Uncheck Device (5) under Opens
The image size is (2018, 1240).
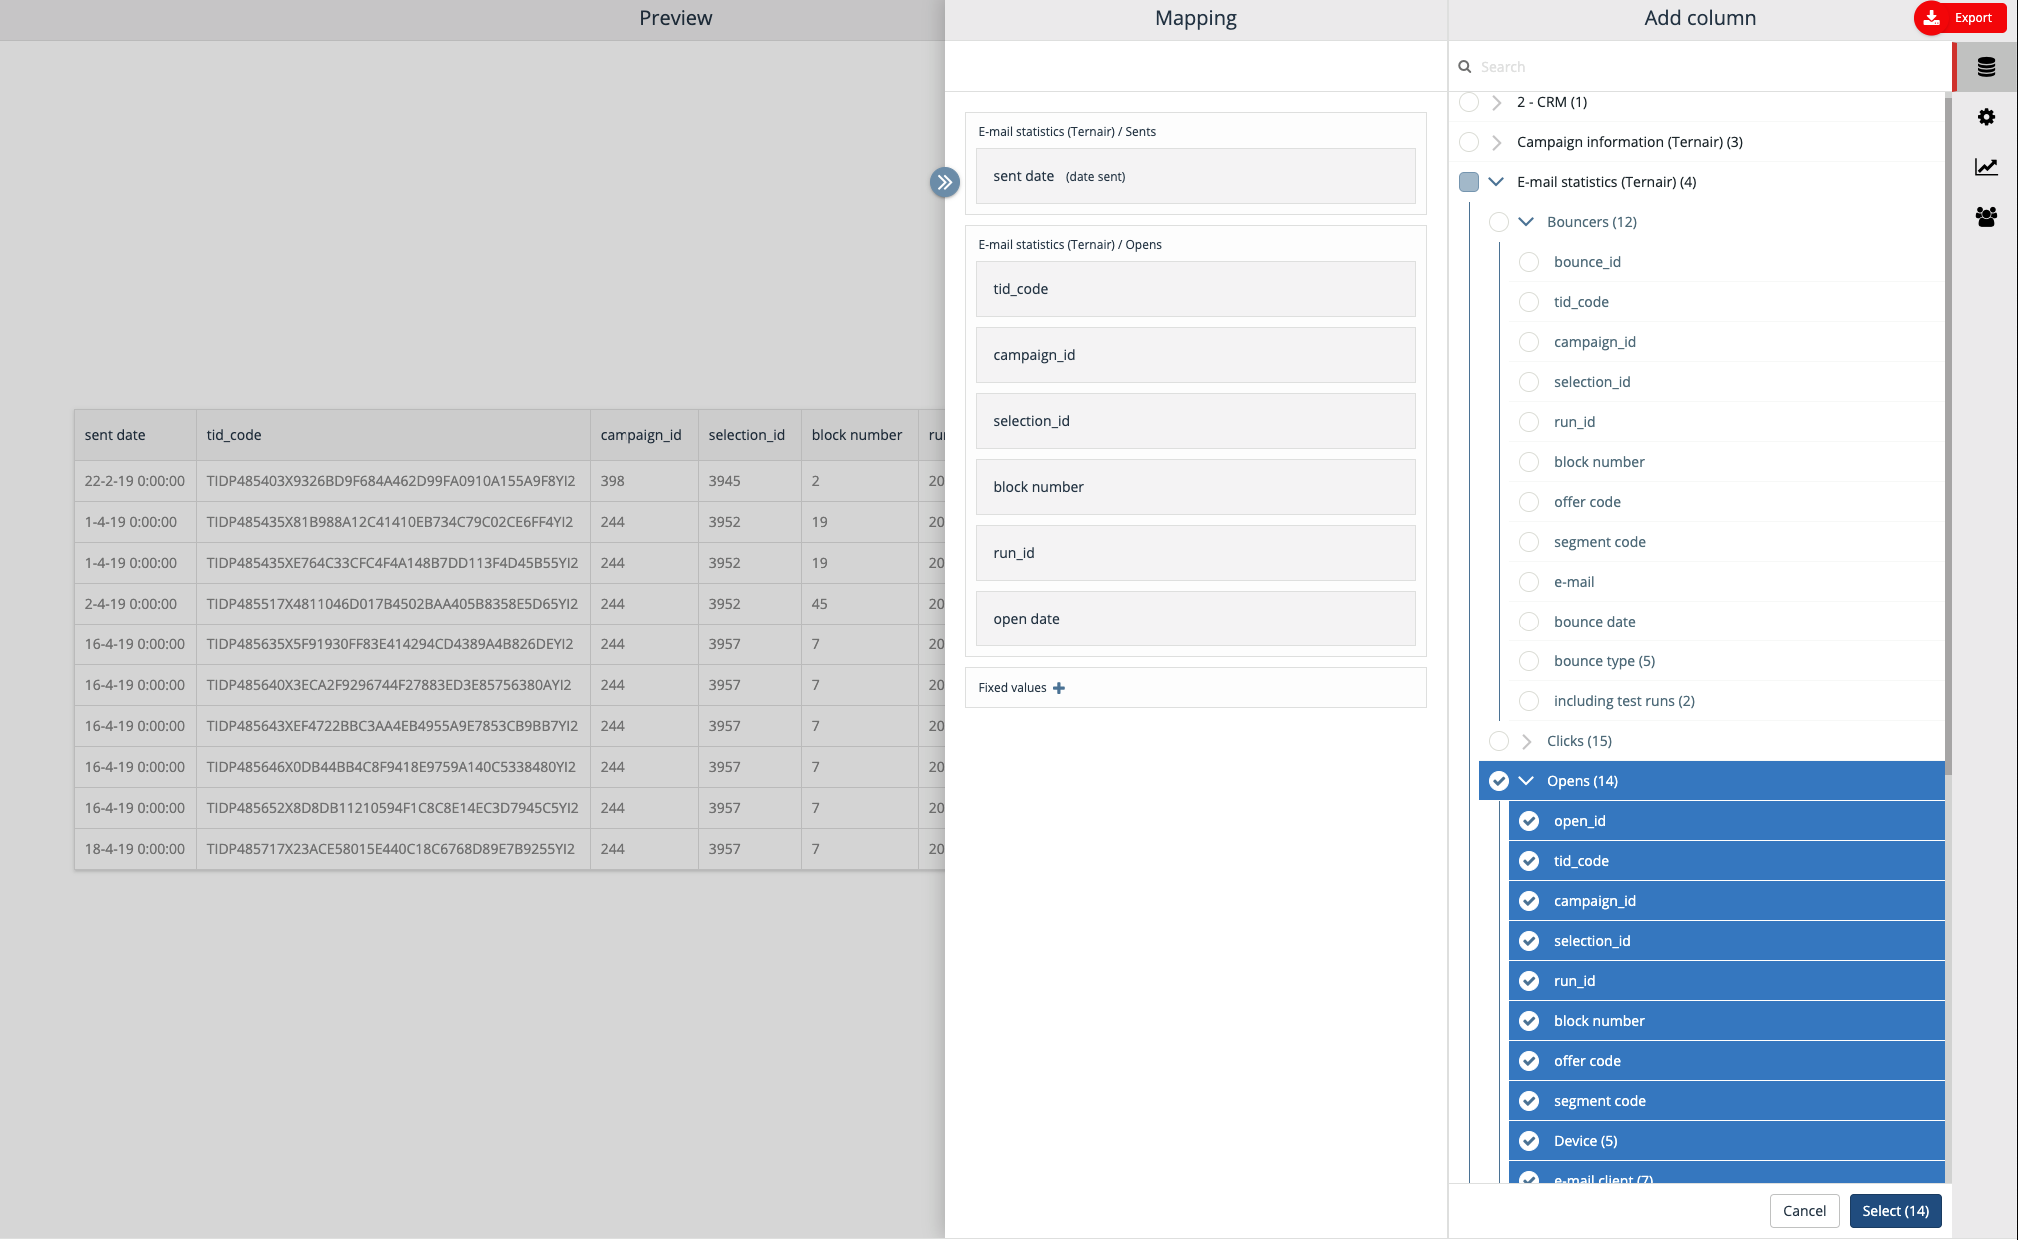(x=1529, y=1141)
